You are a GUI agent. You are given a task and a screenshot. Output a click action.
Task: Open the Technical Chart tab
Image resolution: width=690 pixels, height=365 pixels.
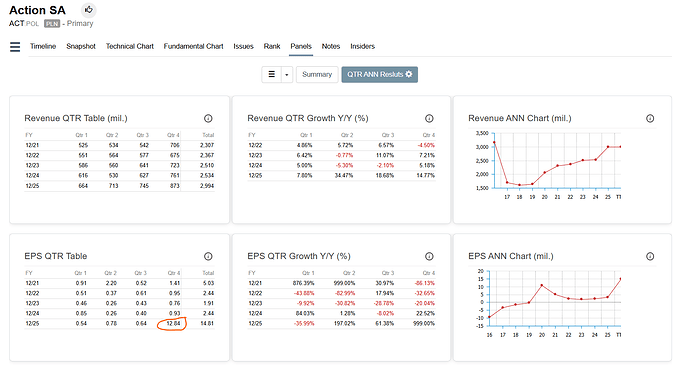pos(130,46)
